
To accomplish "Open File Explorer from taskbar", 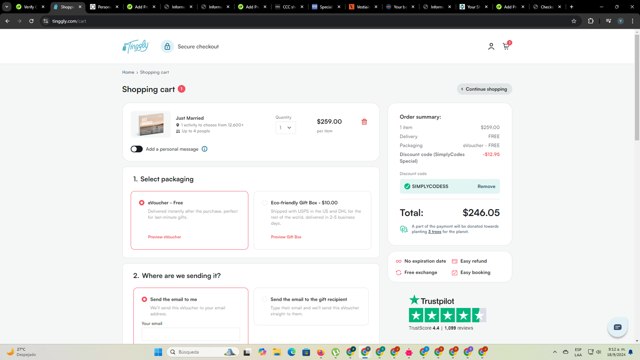I will (x=277, y=352).
